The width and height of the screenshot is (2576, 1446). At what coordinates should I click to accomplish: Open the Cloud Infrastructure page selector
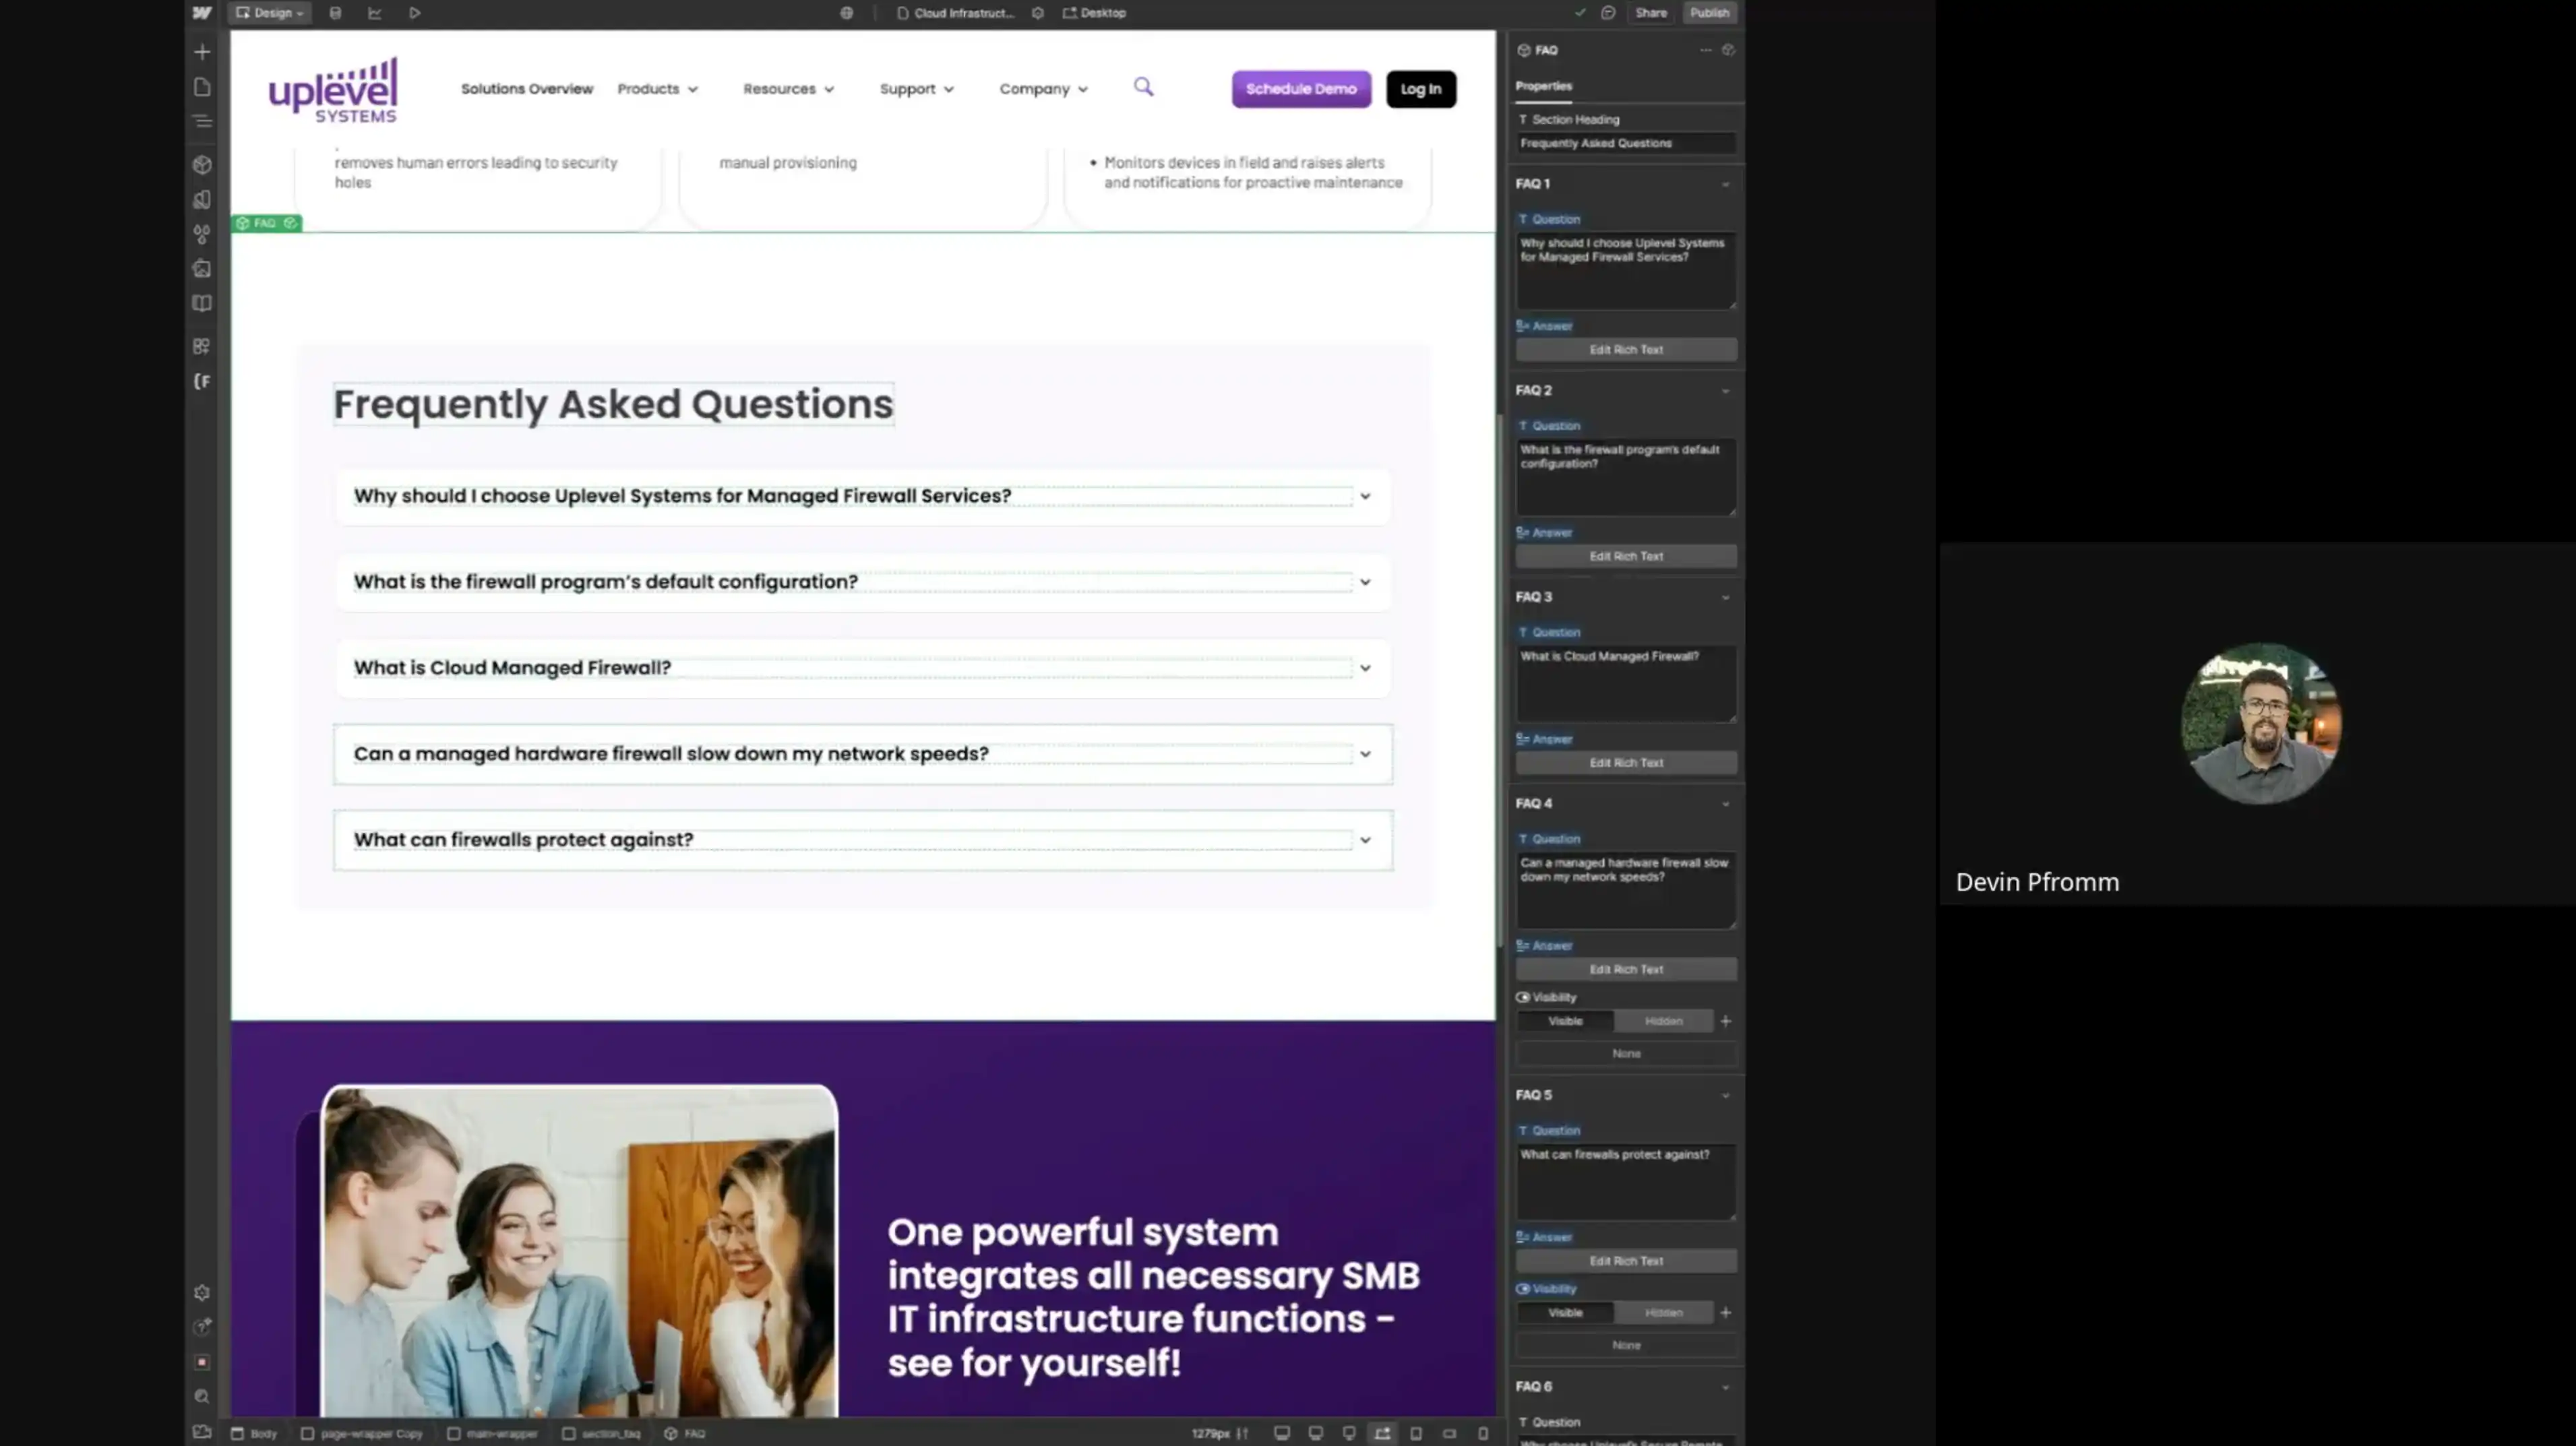(956, 13)
